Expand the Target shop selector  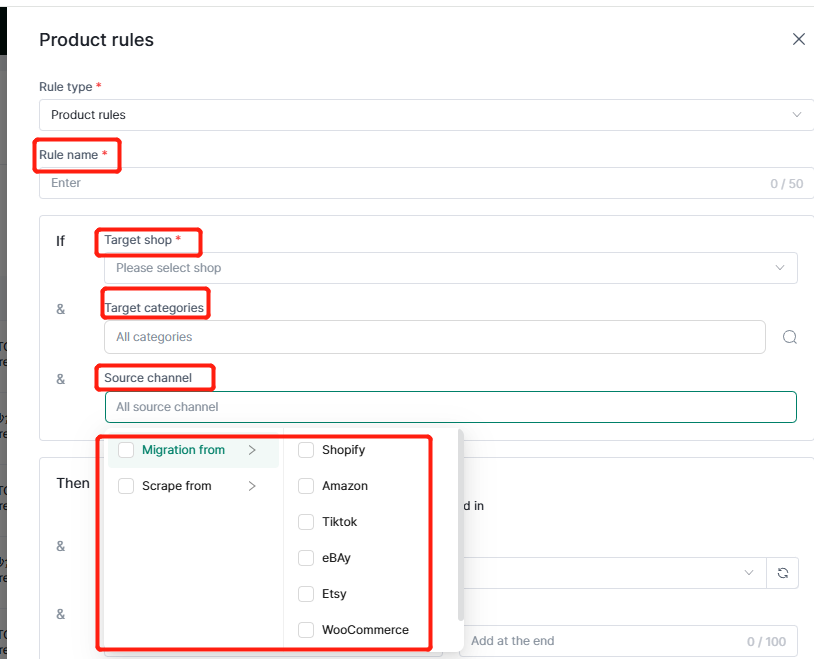pos(450,268)
